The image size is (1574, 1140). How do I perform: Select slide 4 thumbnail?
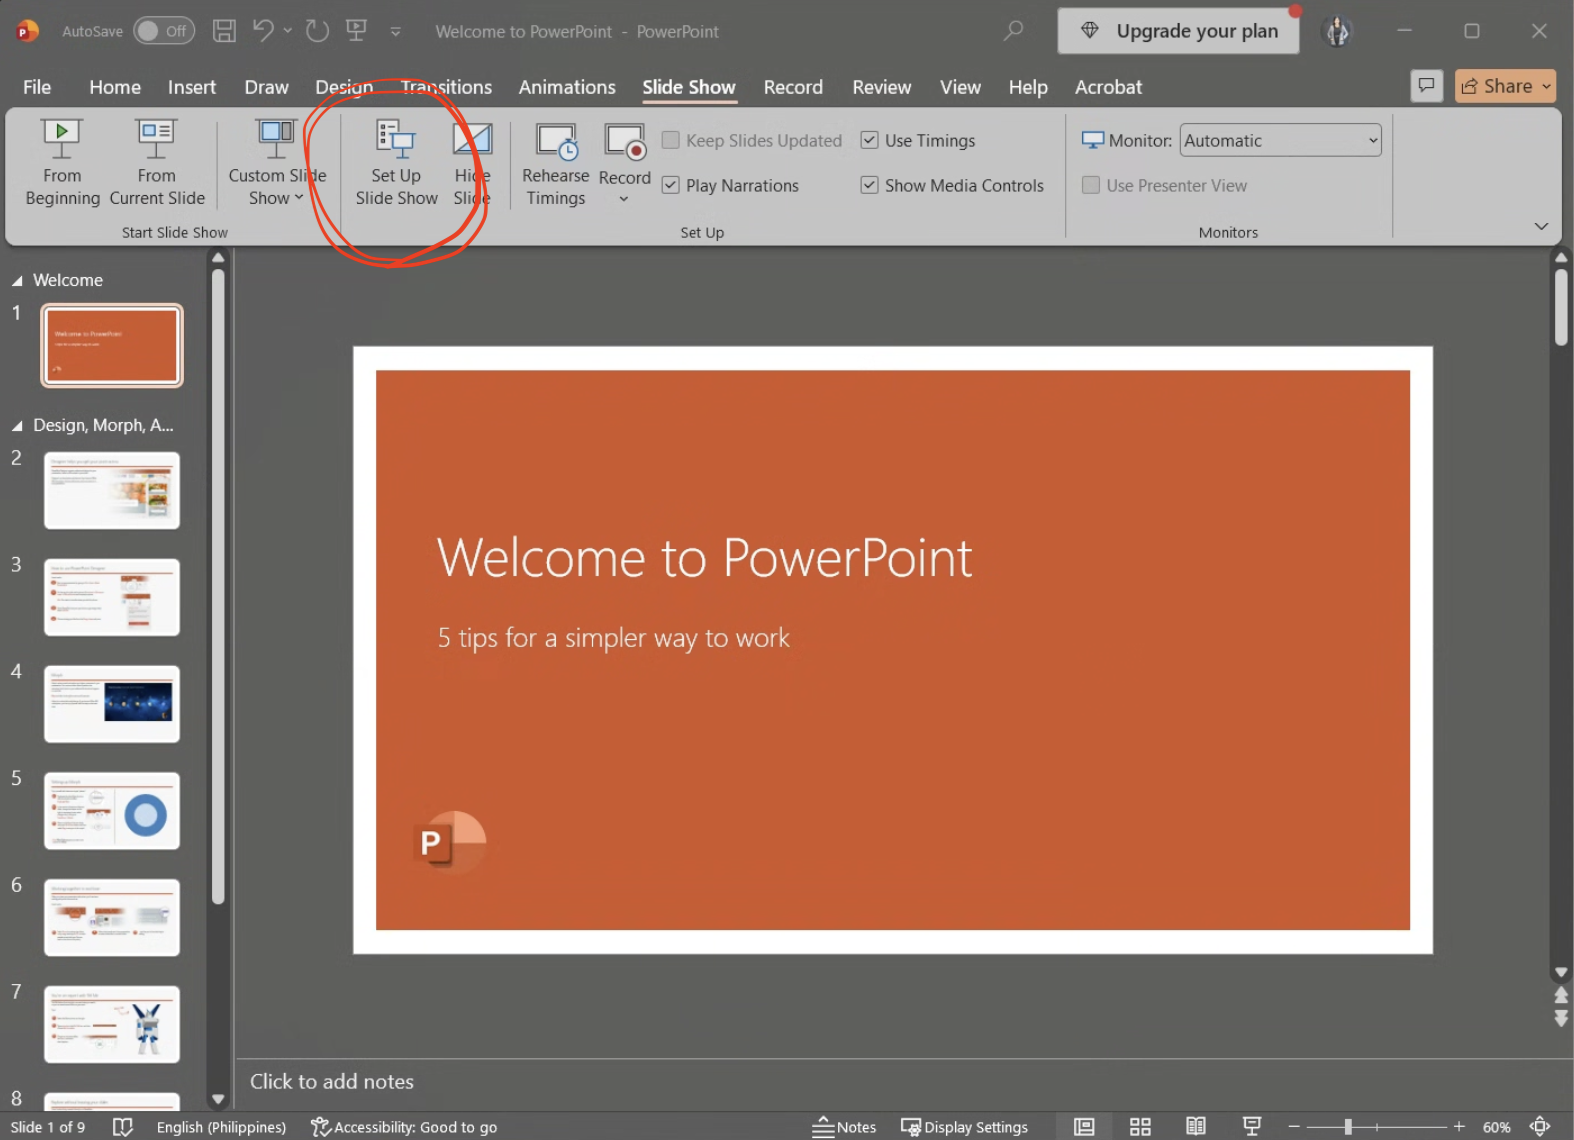tap(112, 704)
